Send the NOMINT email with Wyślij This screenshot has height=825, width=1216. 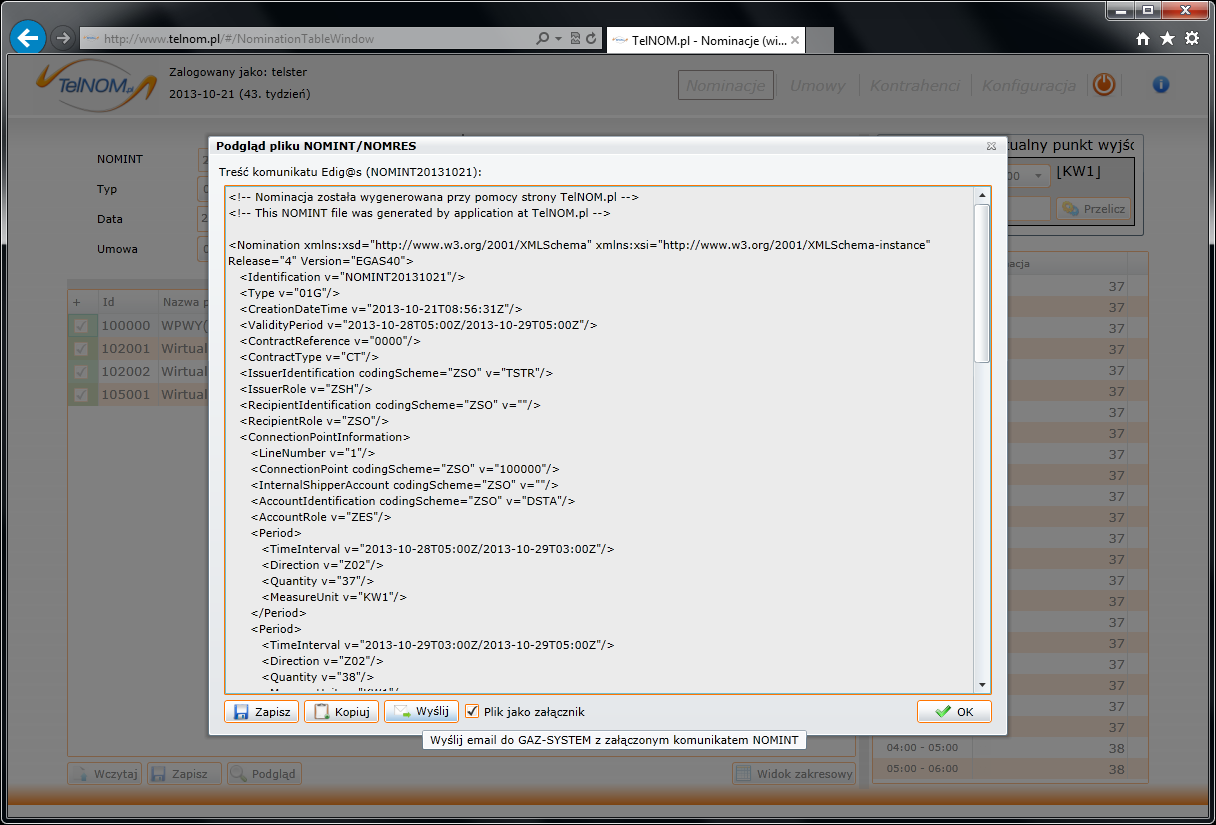point(421,712)
